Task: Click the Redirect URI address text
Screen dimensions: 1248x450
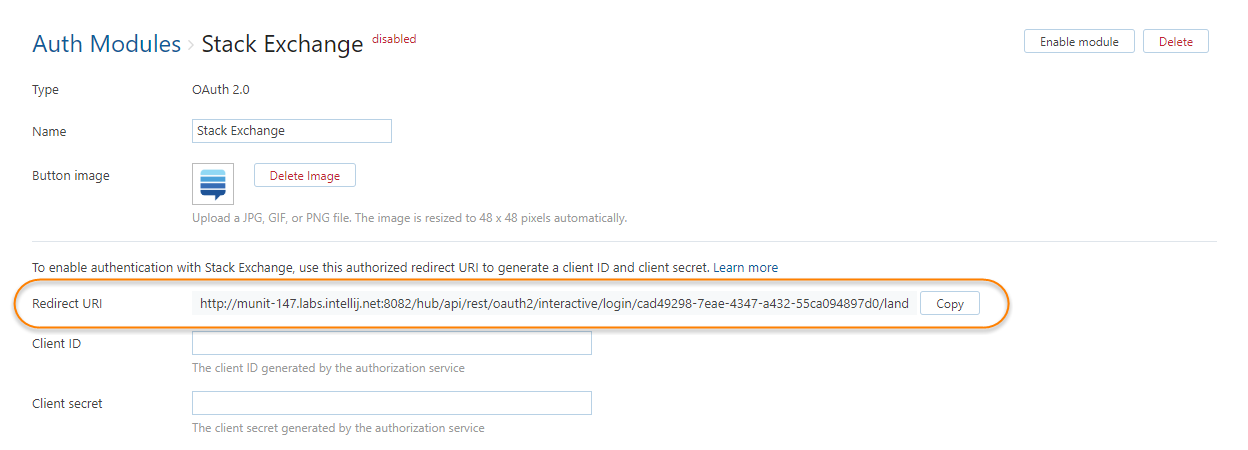Action: (554, 303)
